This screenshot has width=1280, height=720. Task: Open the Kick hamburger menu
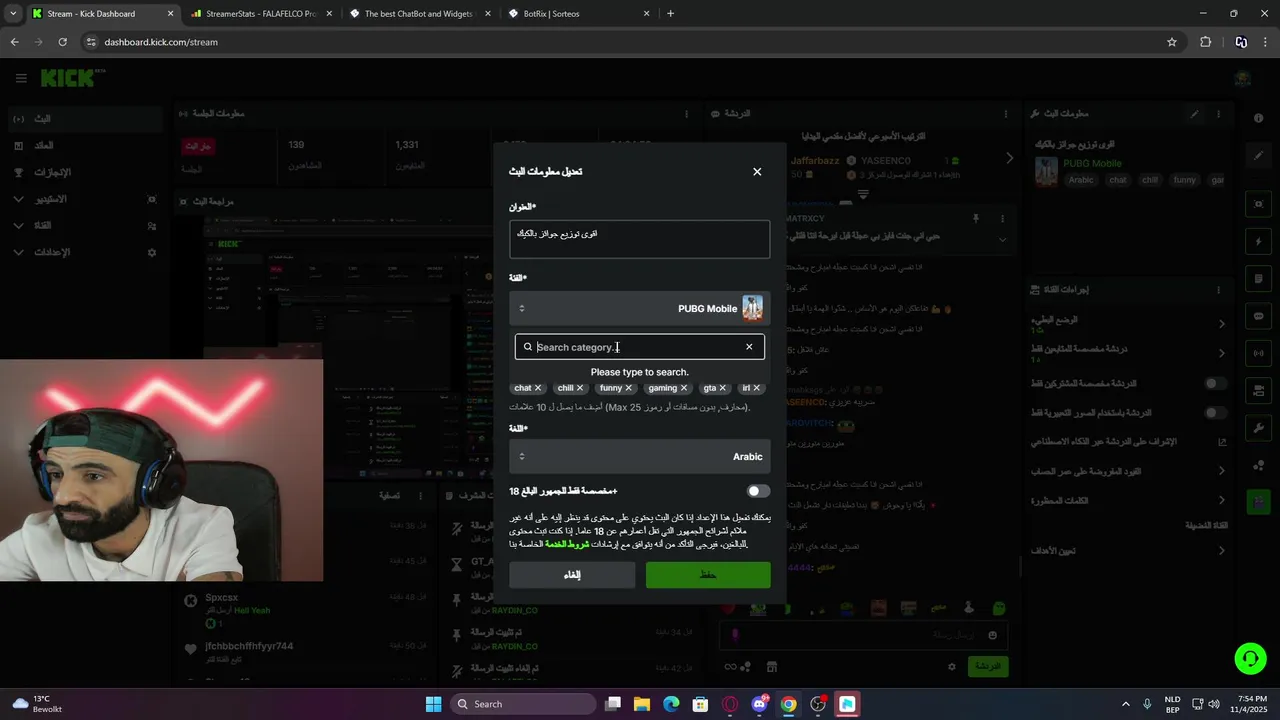click(x=21, y=78)
